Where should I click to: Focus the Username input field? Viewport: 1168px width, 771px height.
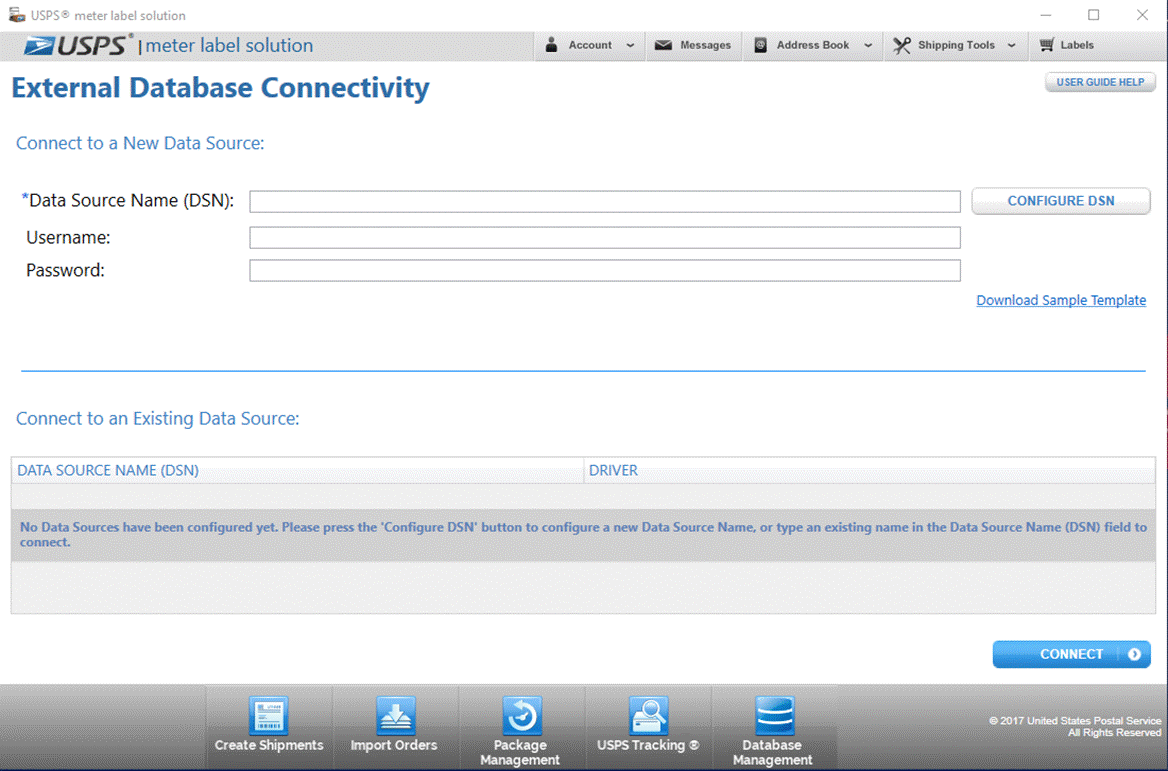pos(605,238)
